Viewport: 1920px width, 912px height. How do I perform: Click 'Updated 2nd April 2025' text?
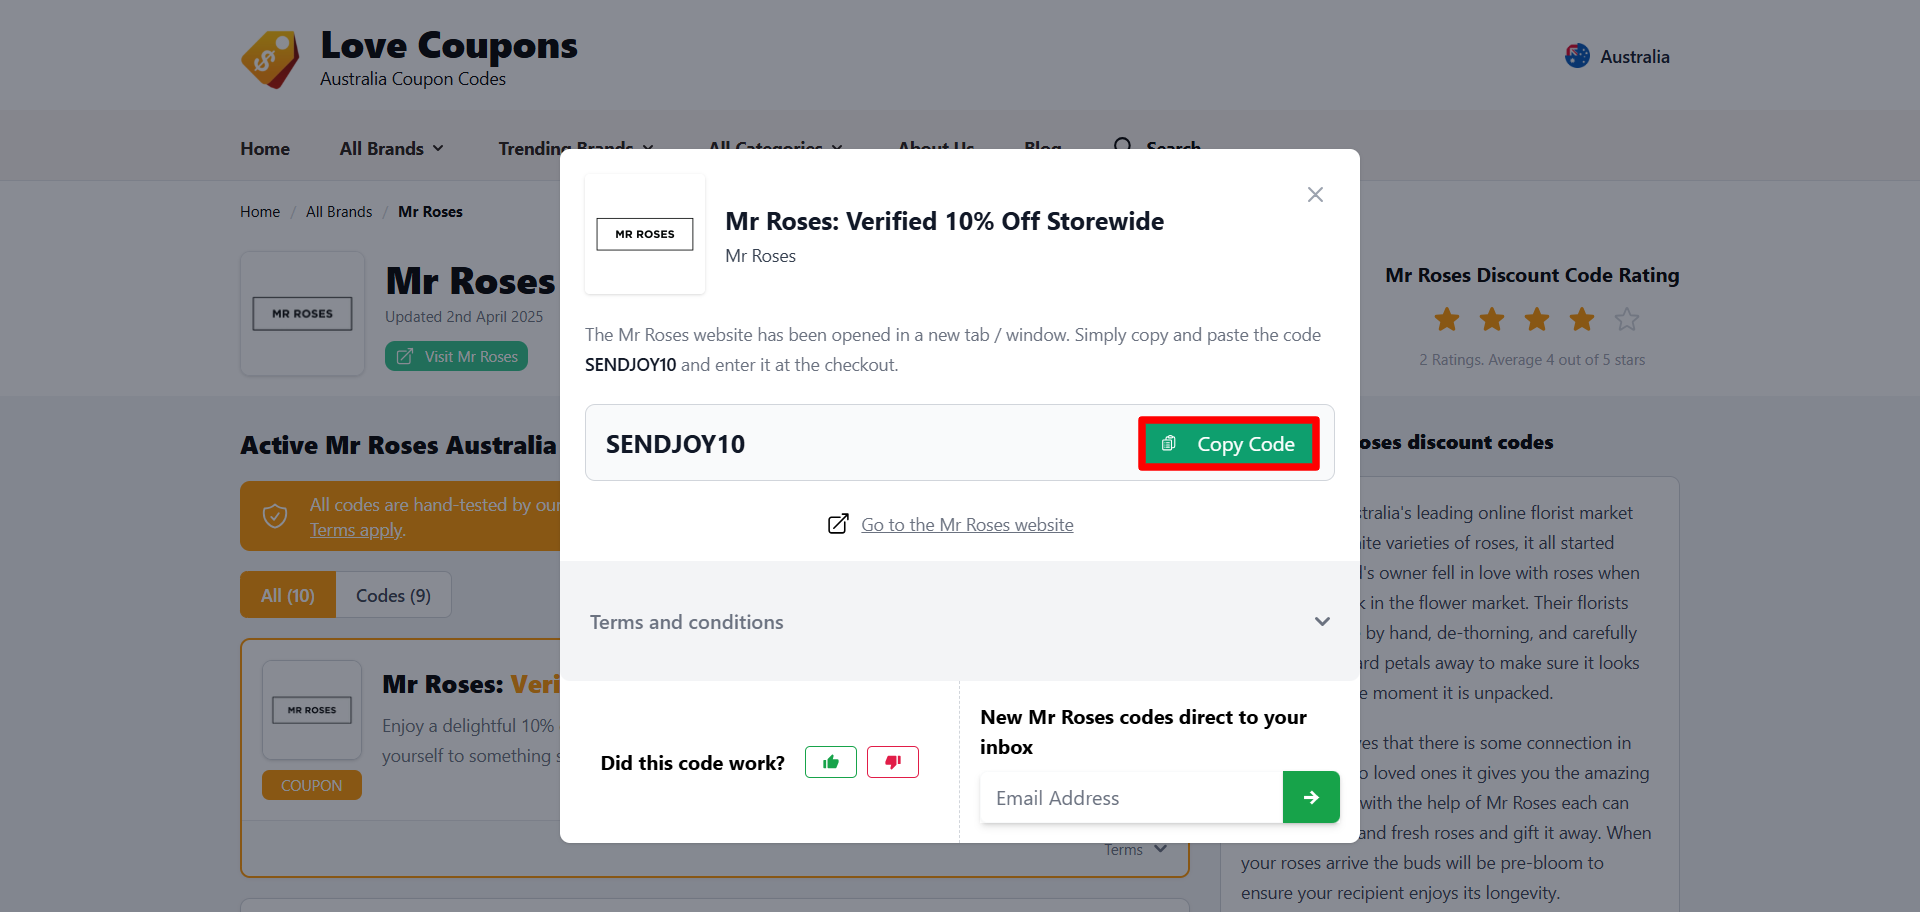[x=464, y=316]
